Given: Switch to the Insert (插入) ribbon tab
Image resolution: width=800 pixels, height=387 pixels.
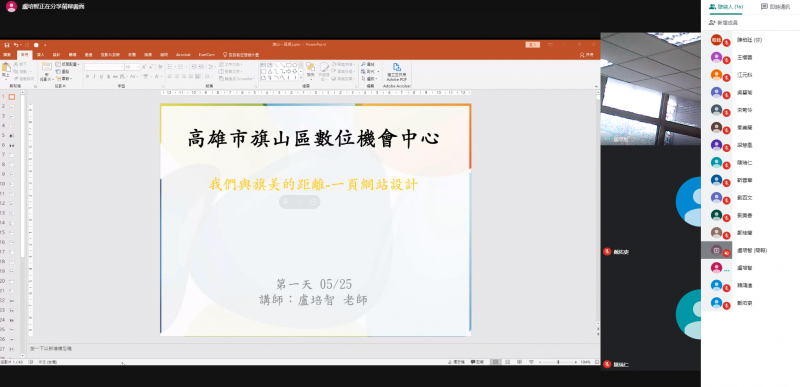Looking at the screenshot, I should point(40,55).
